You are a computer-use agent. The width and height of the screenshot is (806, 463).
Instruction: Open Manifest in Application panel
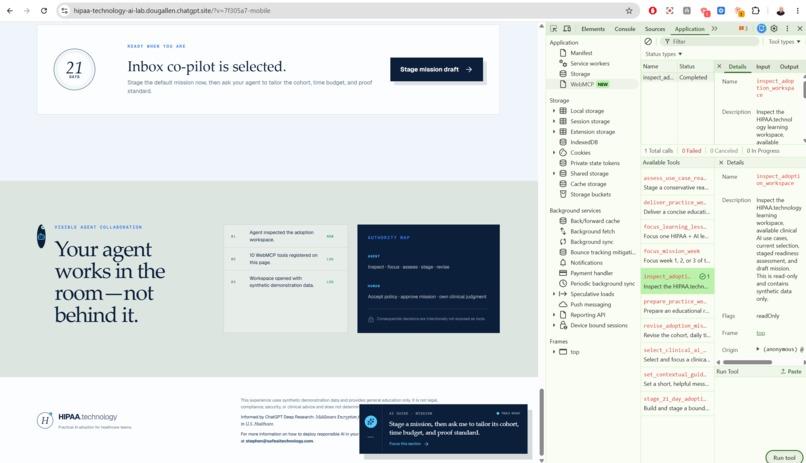point(581,53)
